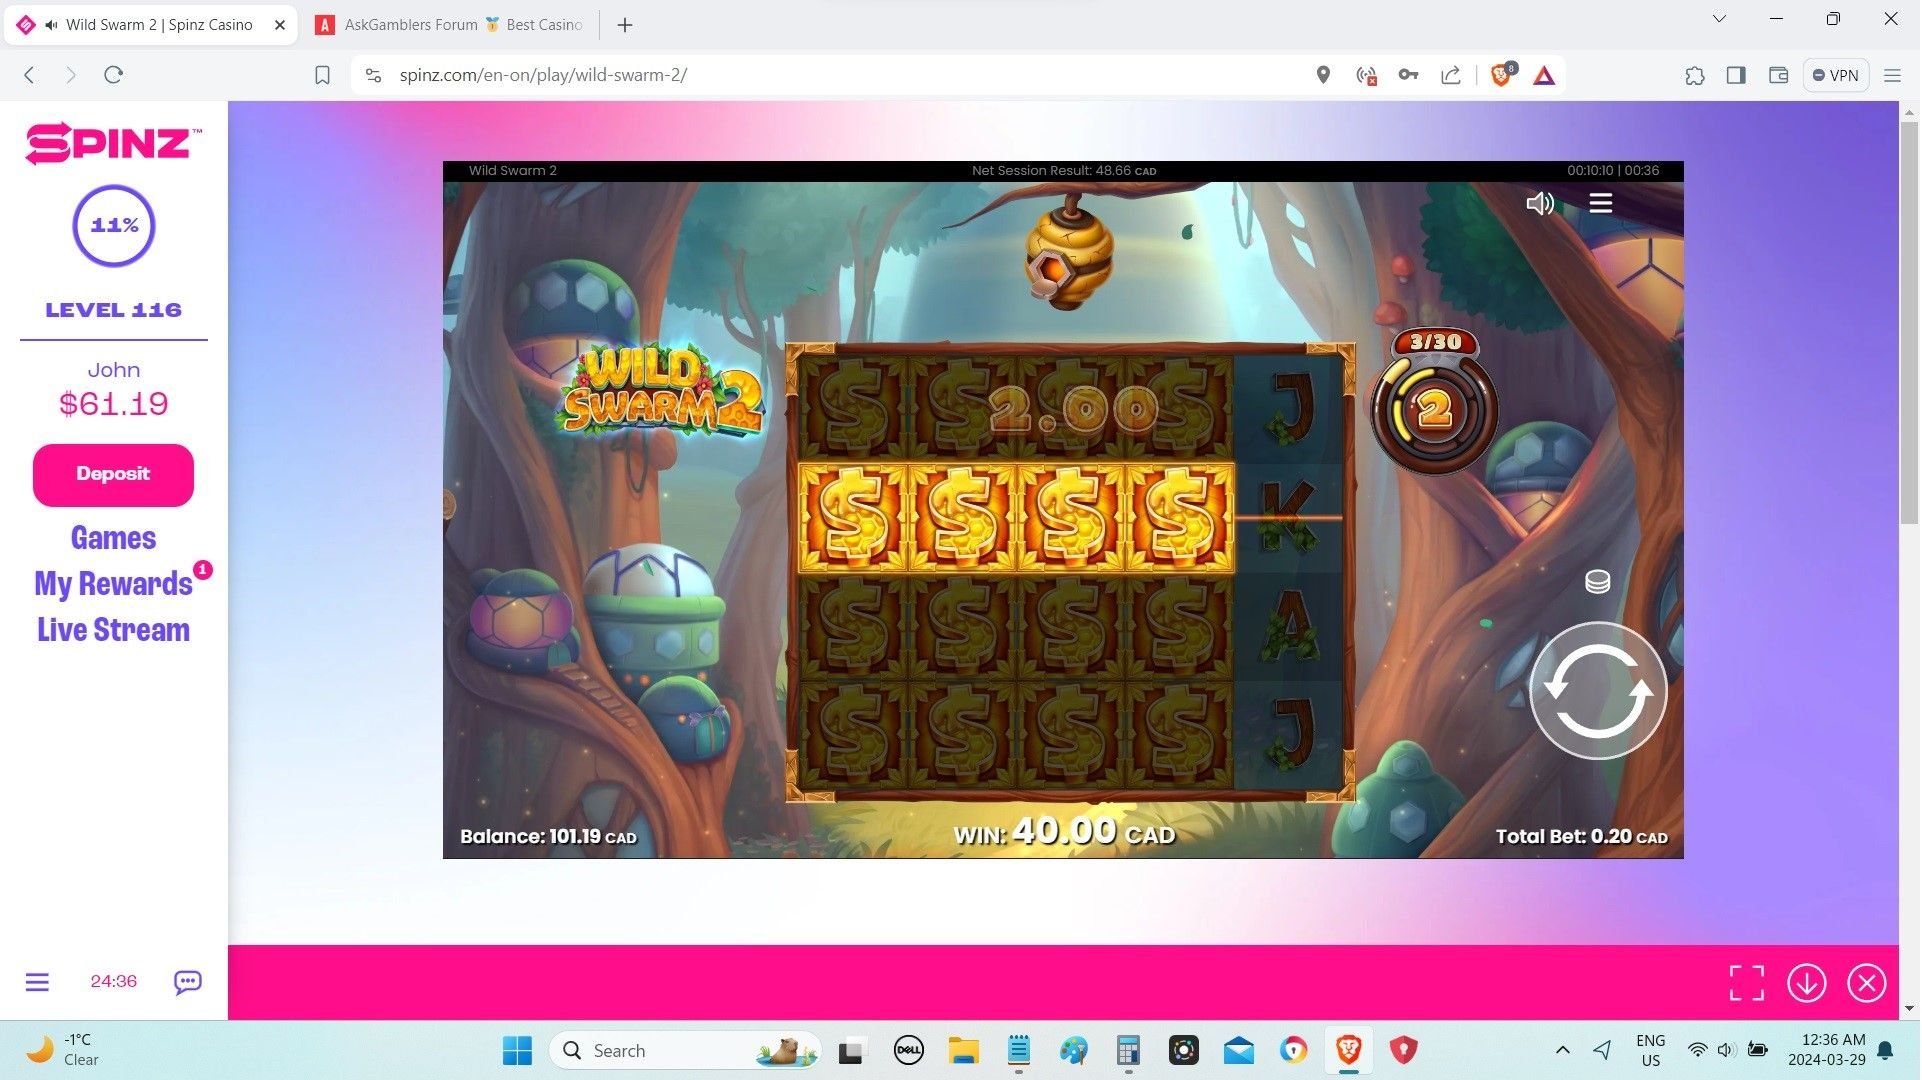The width and height of the screenshot is (1922, 1080).
Task: Enter fullscreen mode from the pink bar
Action: pyautogui.click(x=1746, y=982)
